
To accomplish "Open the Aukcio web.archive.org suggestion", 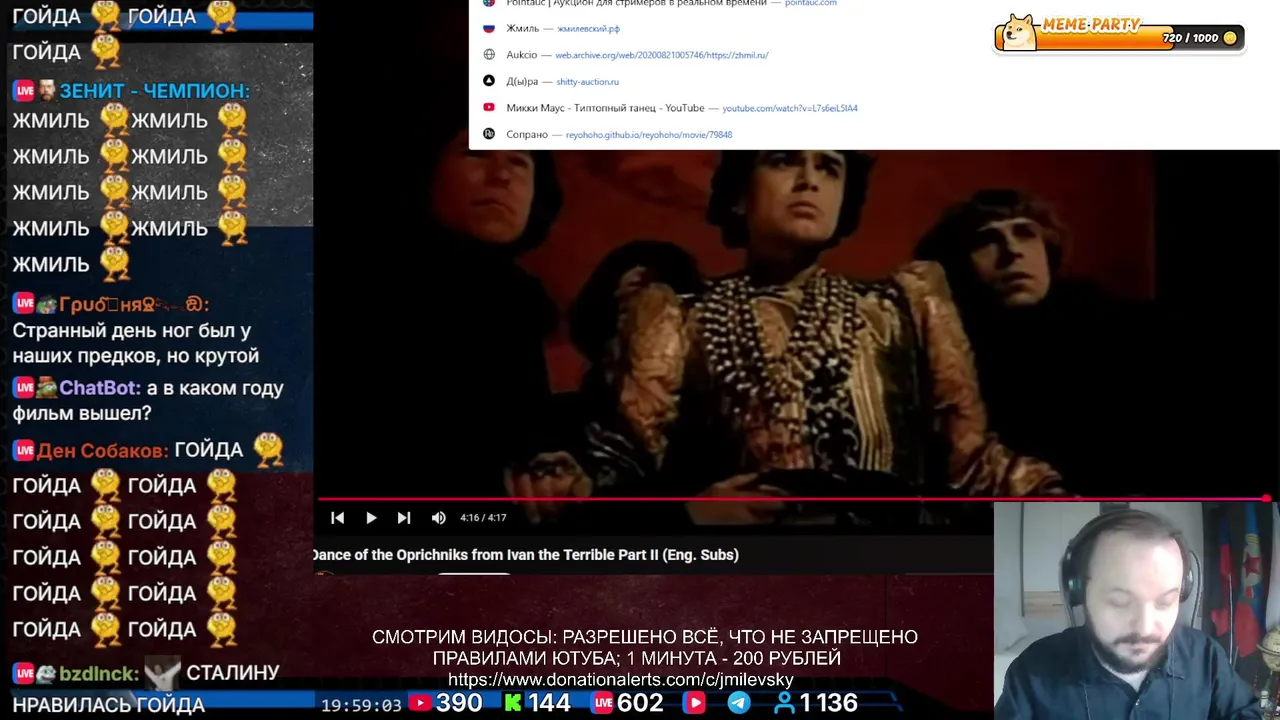I will 874,55.
